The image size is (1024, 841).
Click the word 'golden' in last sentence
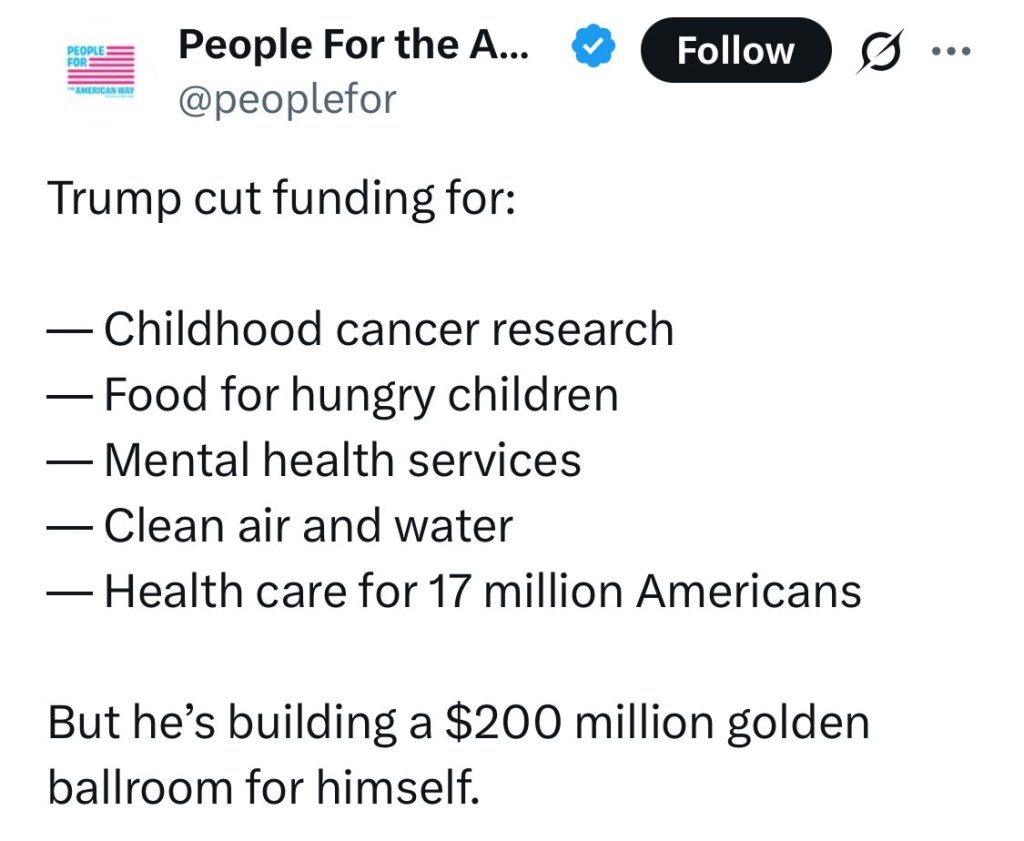point(799,723)
